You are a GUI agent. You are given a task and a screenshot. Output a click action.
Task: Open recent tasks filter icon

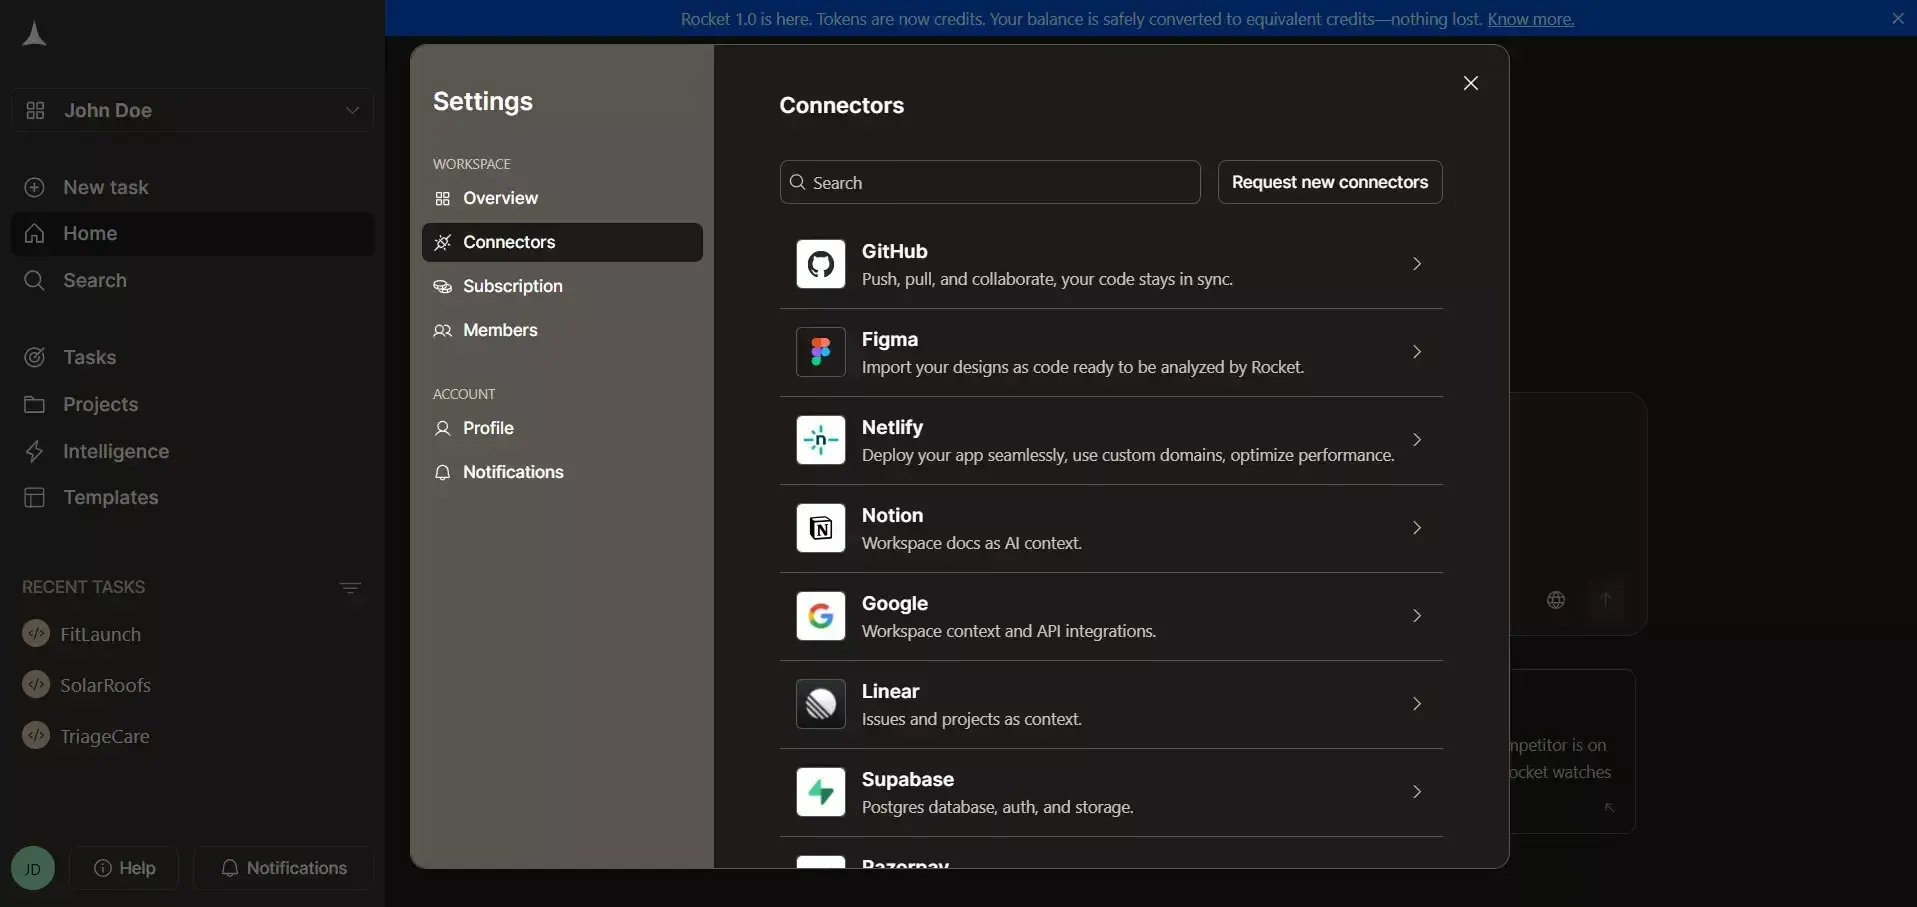coord(350,588)
